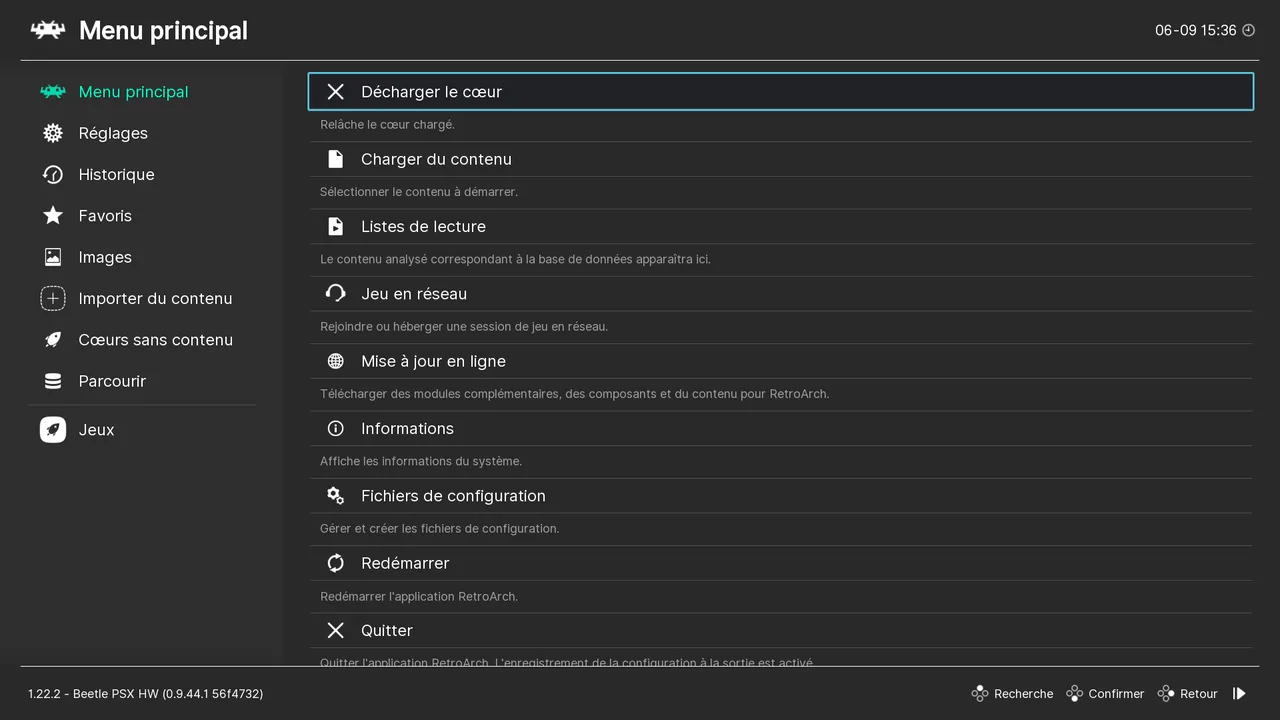The image size is (1280, 720).
Task: Go to Favoris in the sidebar
Action: click(142, 216)
